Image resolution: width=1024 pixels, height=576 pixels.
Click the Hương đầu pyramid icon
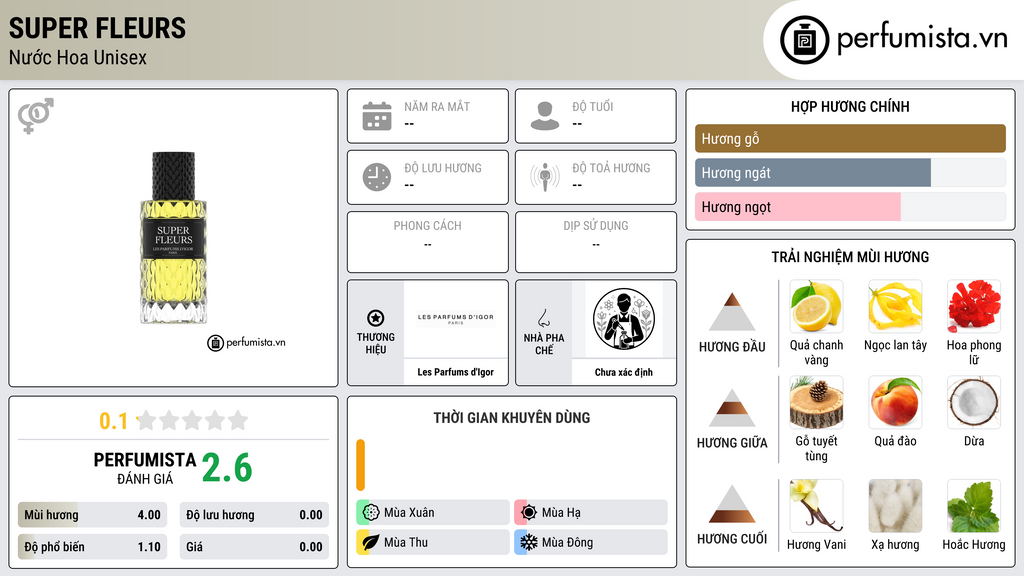tap(732, 312)
